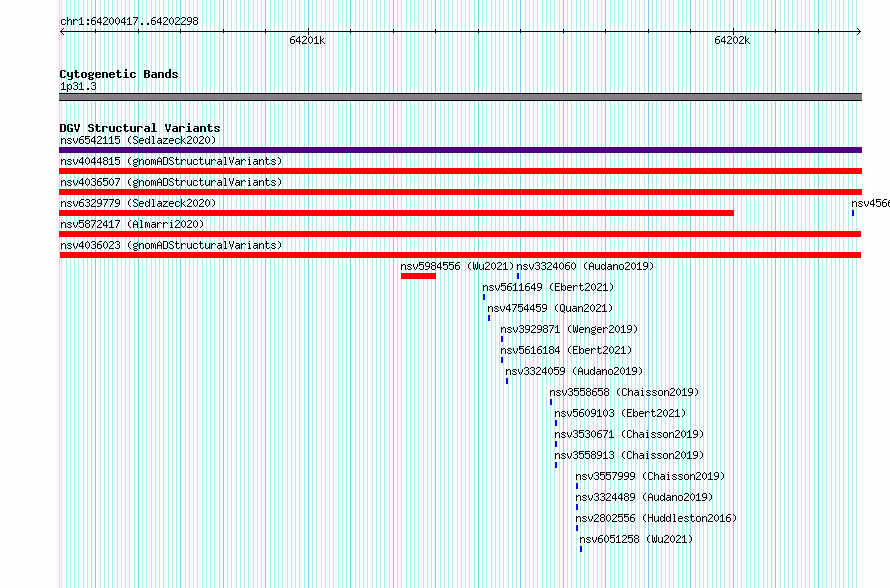This screenshot has width=890, height=588.
Task: Click the blue marker under nsv3929871
Action: (502, 339)
